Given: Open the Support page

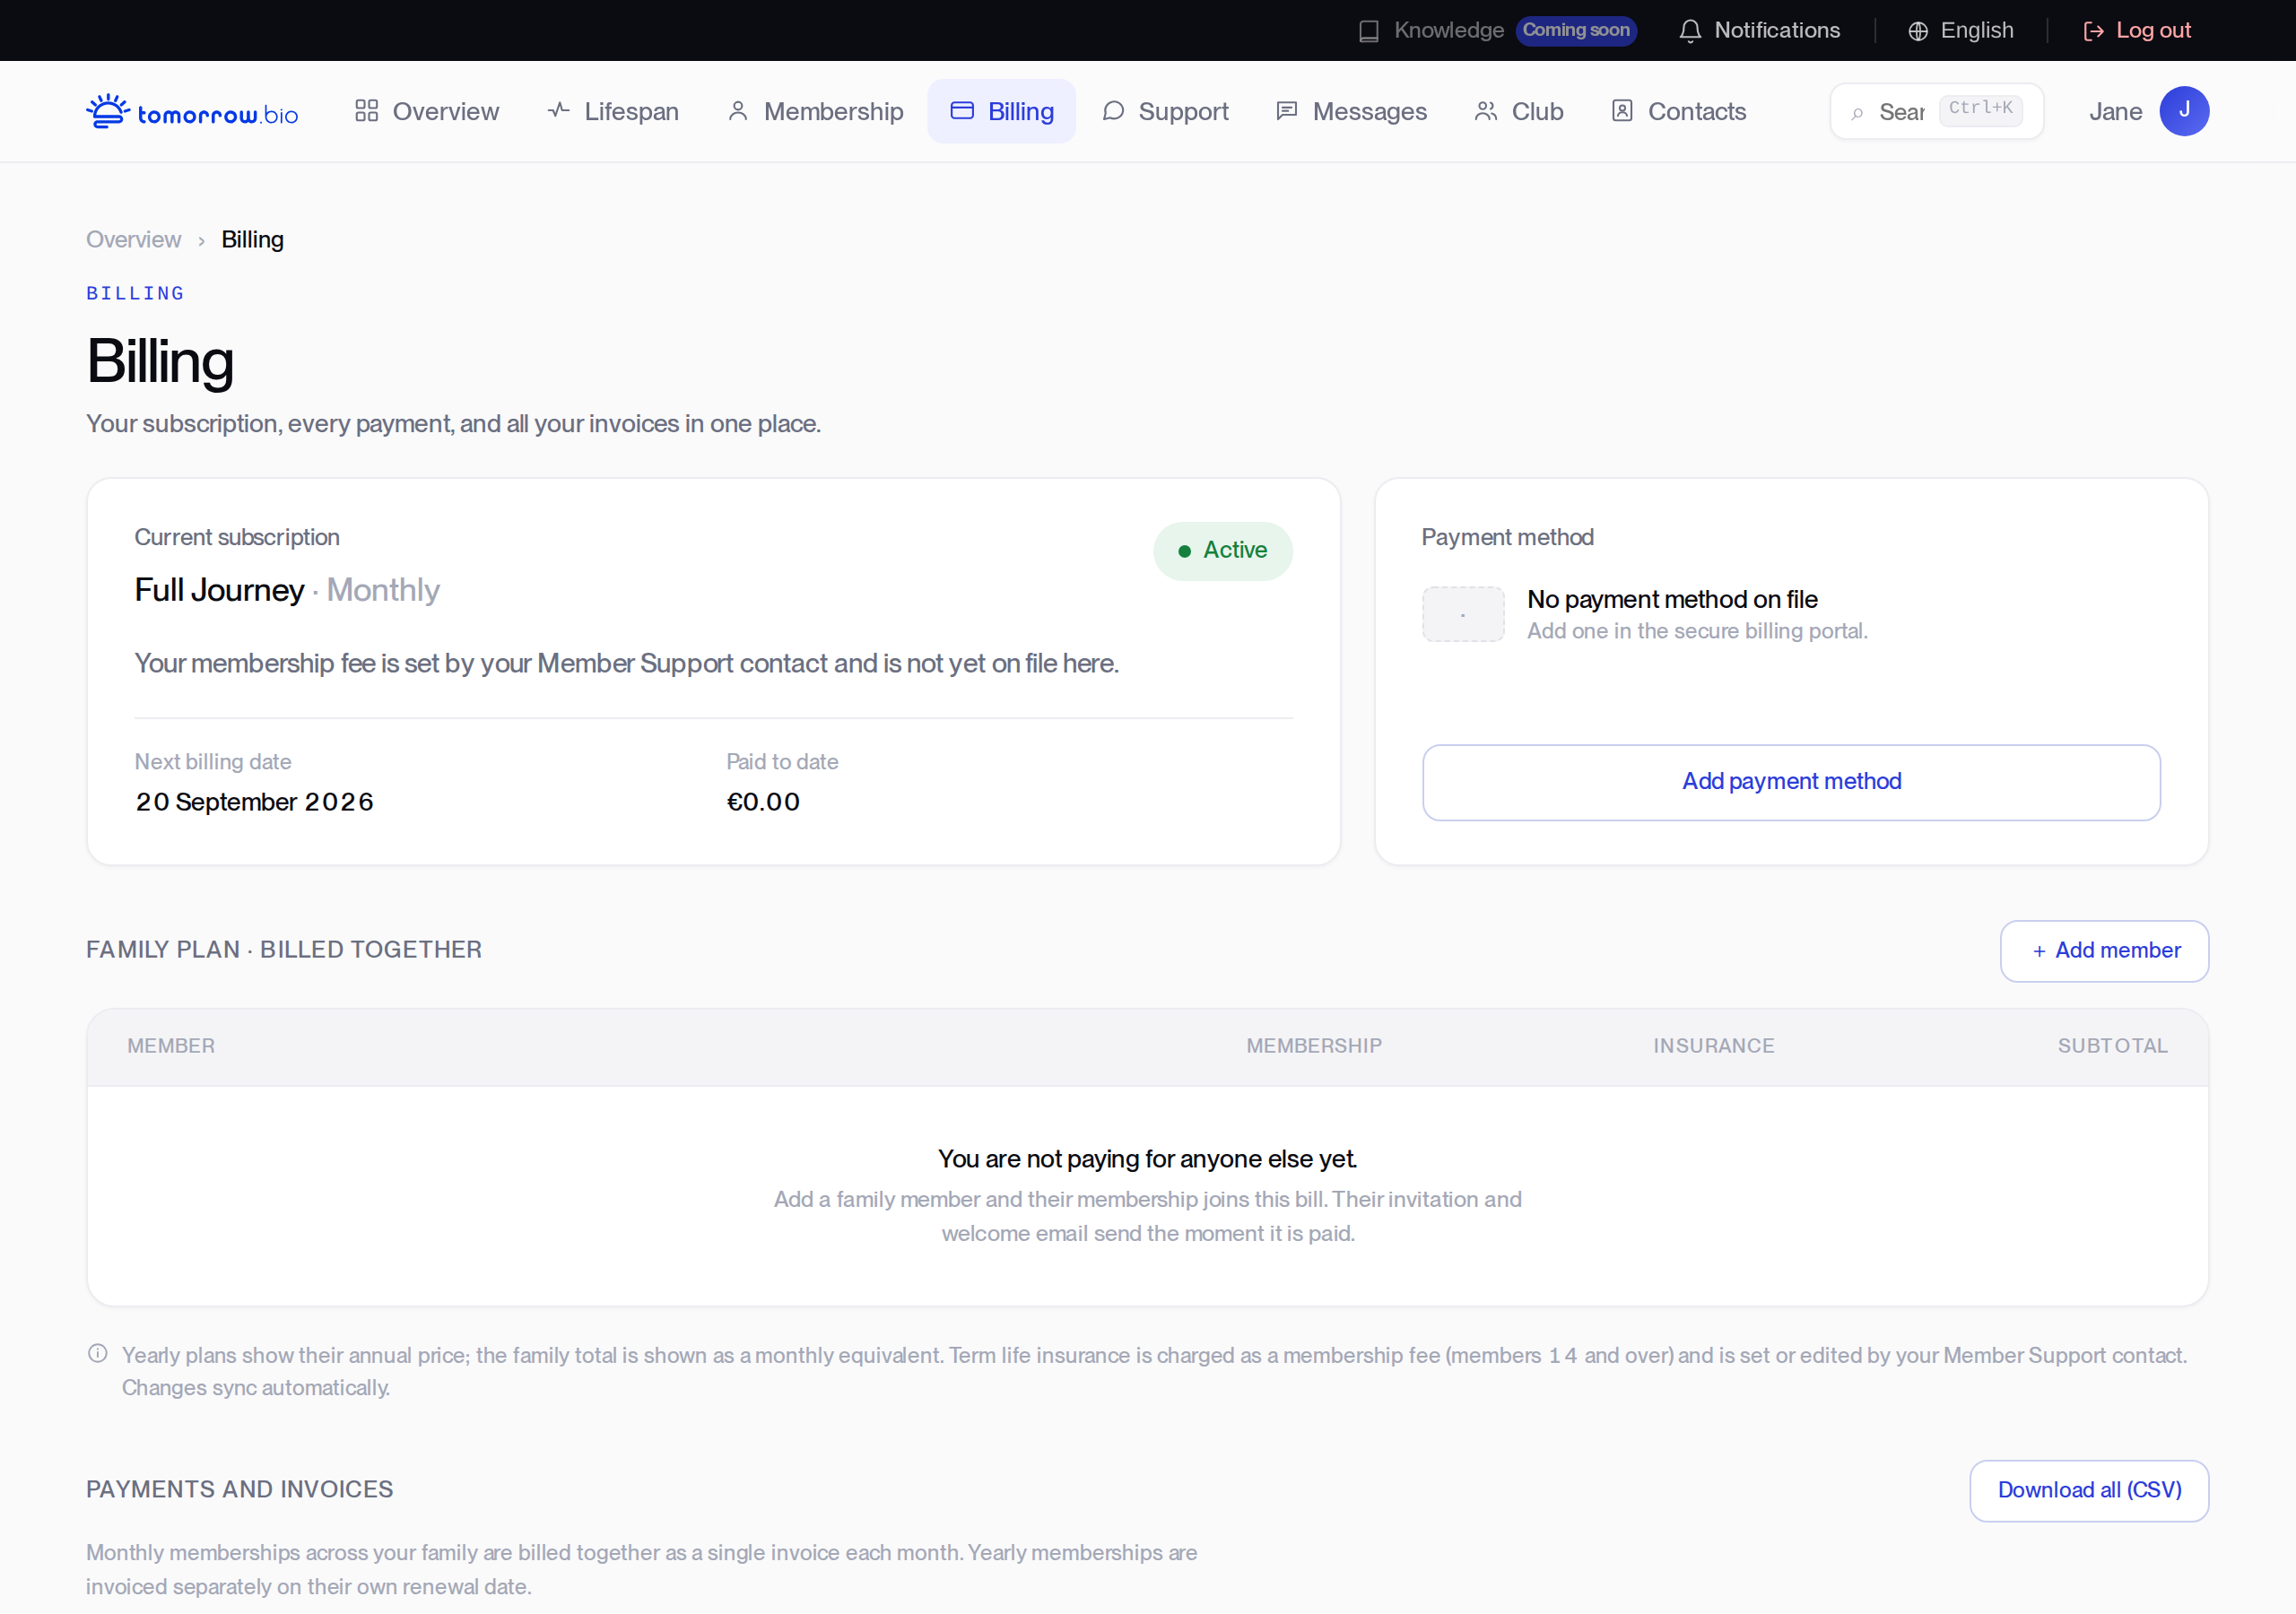Looking at the screenshot, I should coord(1165,111).
